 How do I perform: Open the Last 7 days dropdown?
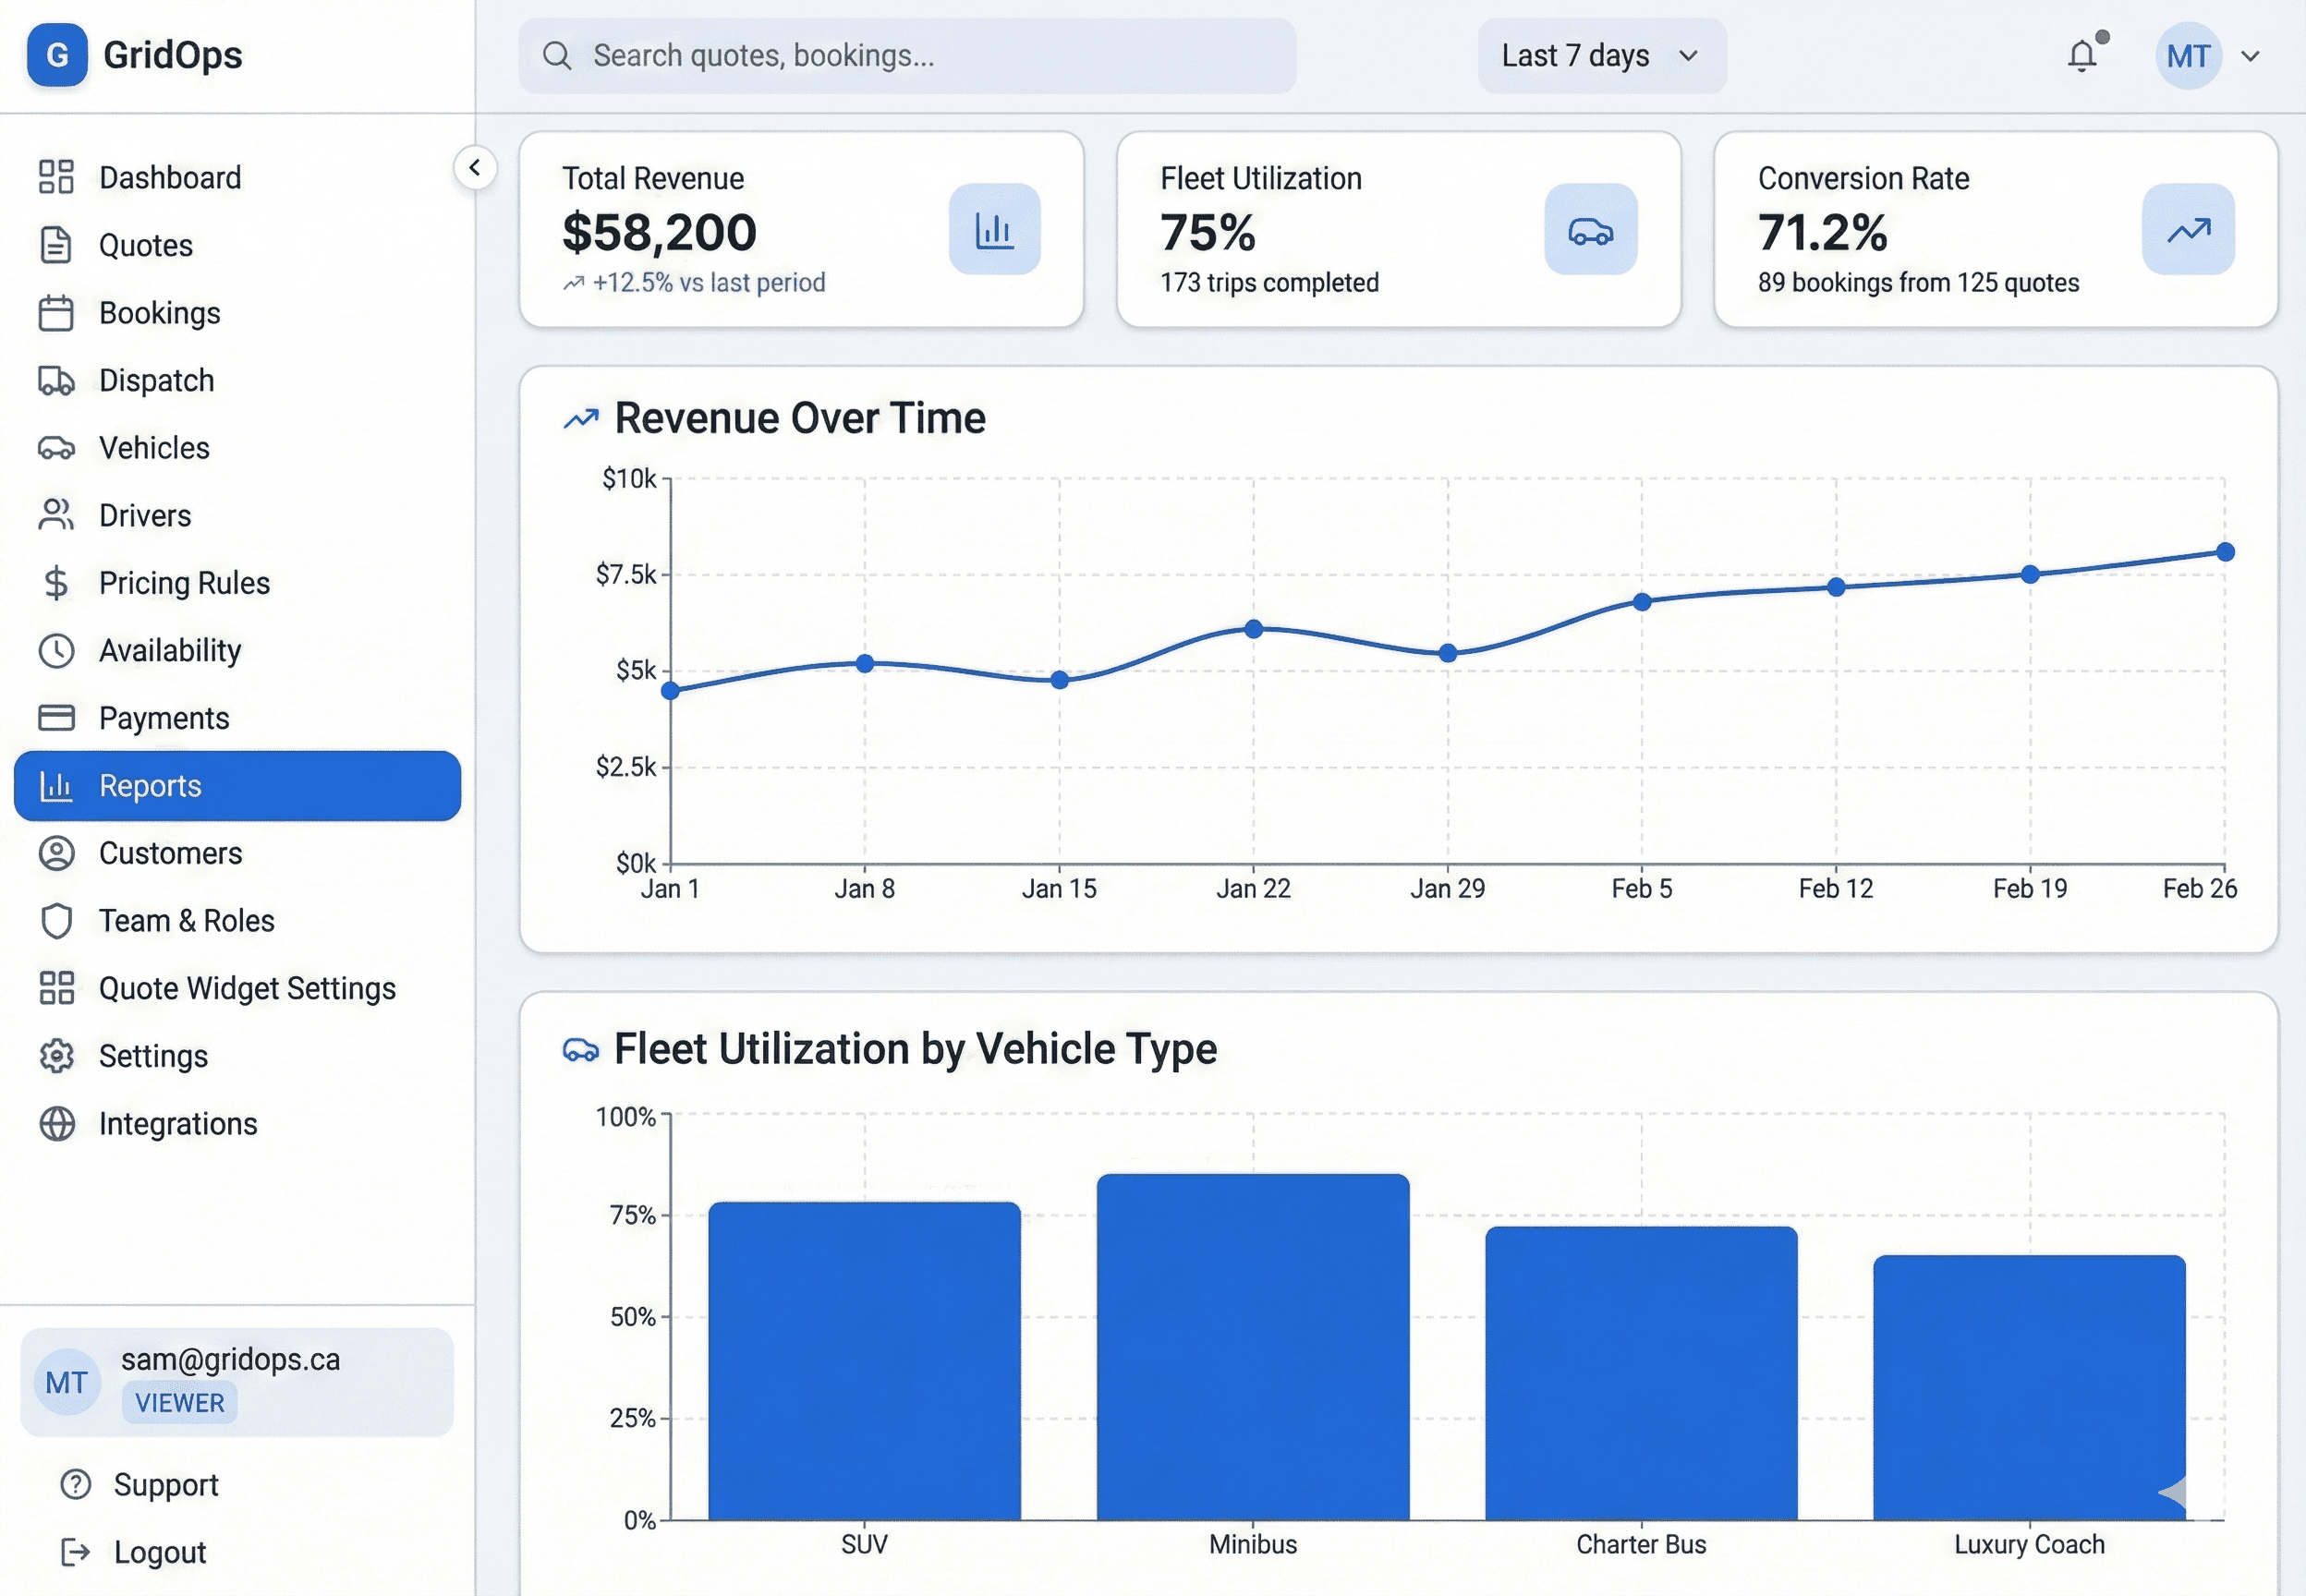tap(1601, 56)
